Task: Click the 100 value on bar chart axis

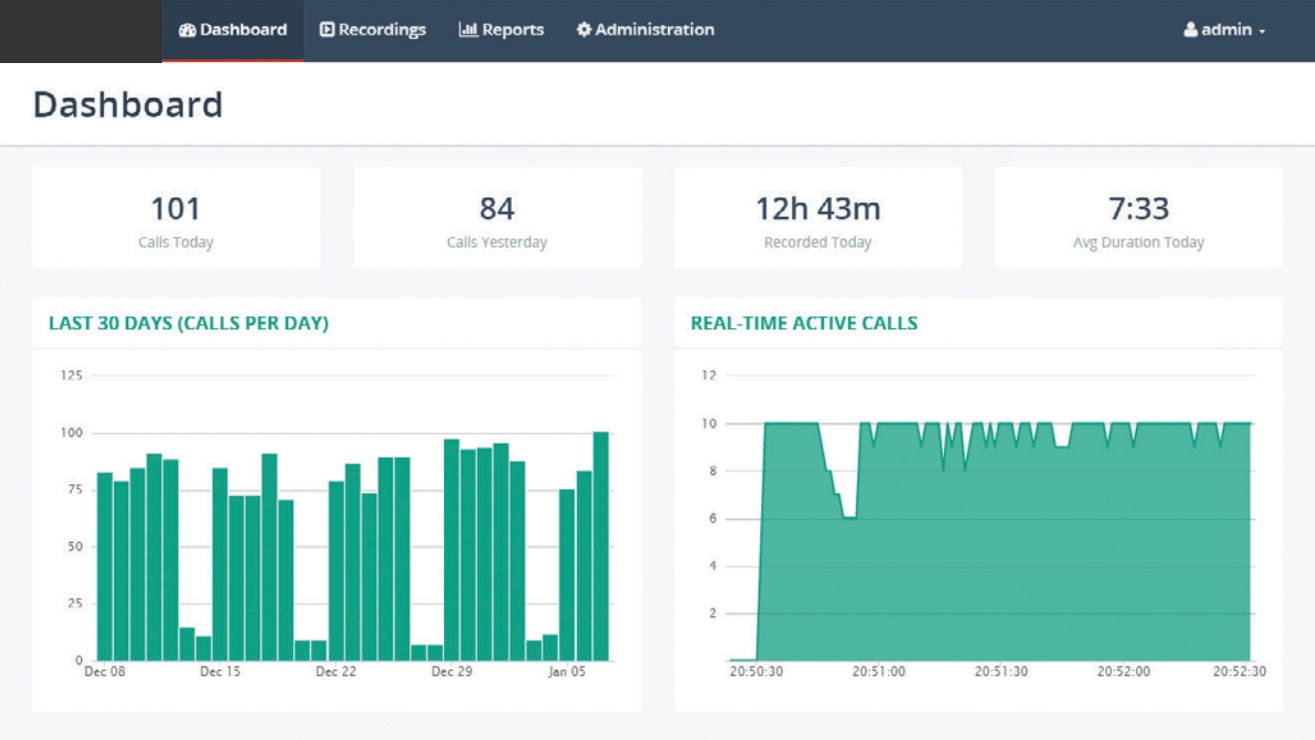Action: click(x=72, y=433)
